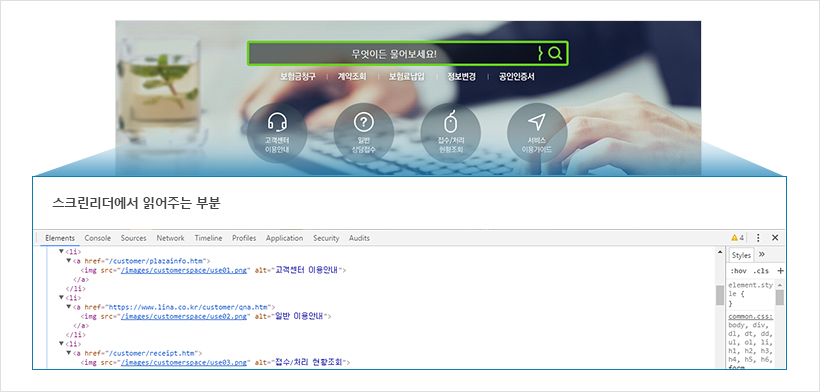Collapse the plazainfo.htm anchor node

pos(69,260)
